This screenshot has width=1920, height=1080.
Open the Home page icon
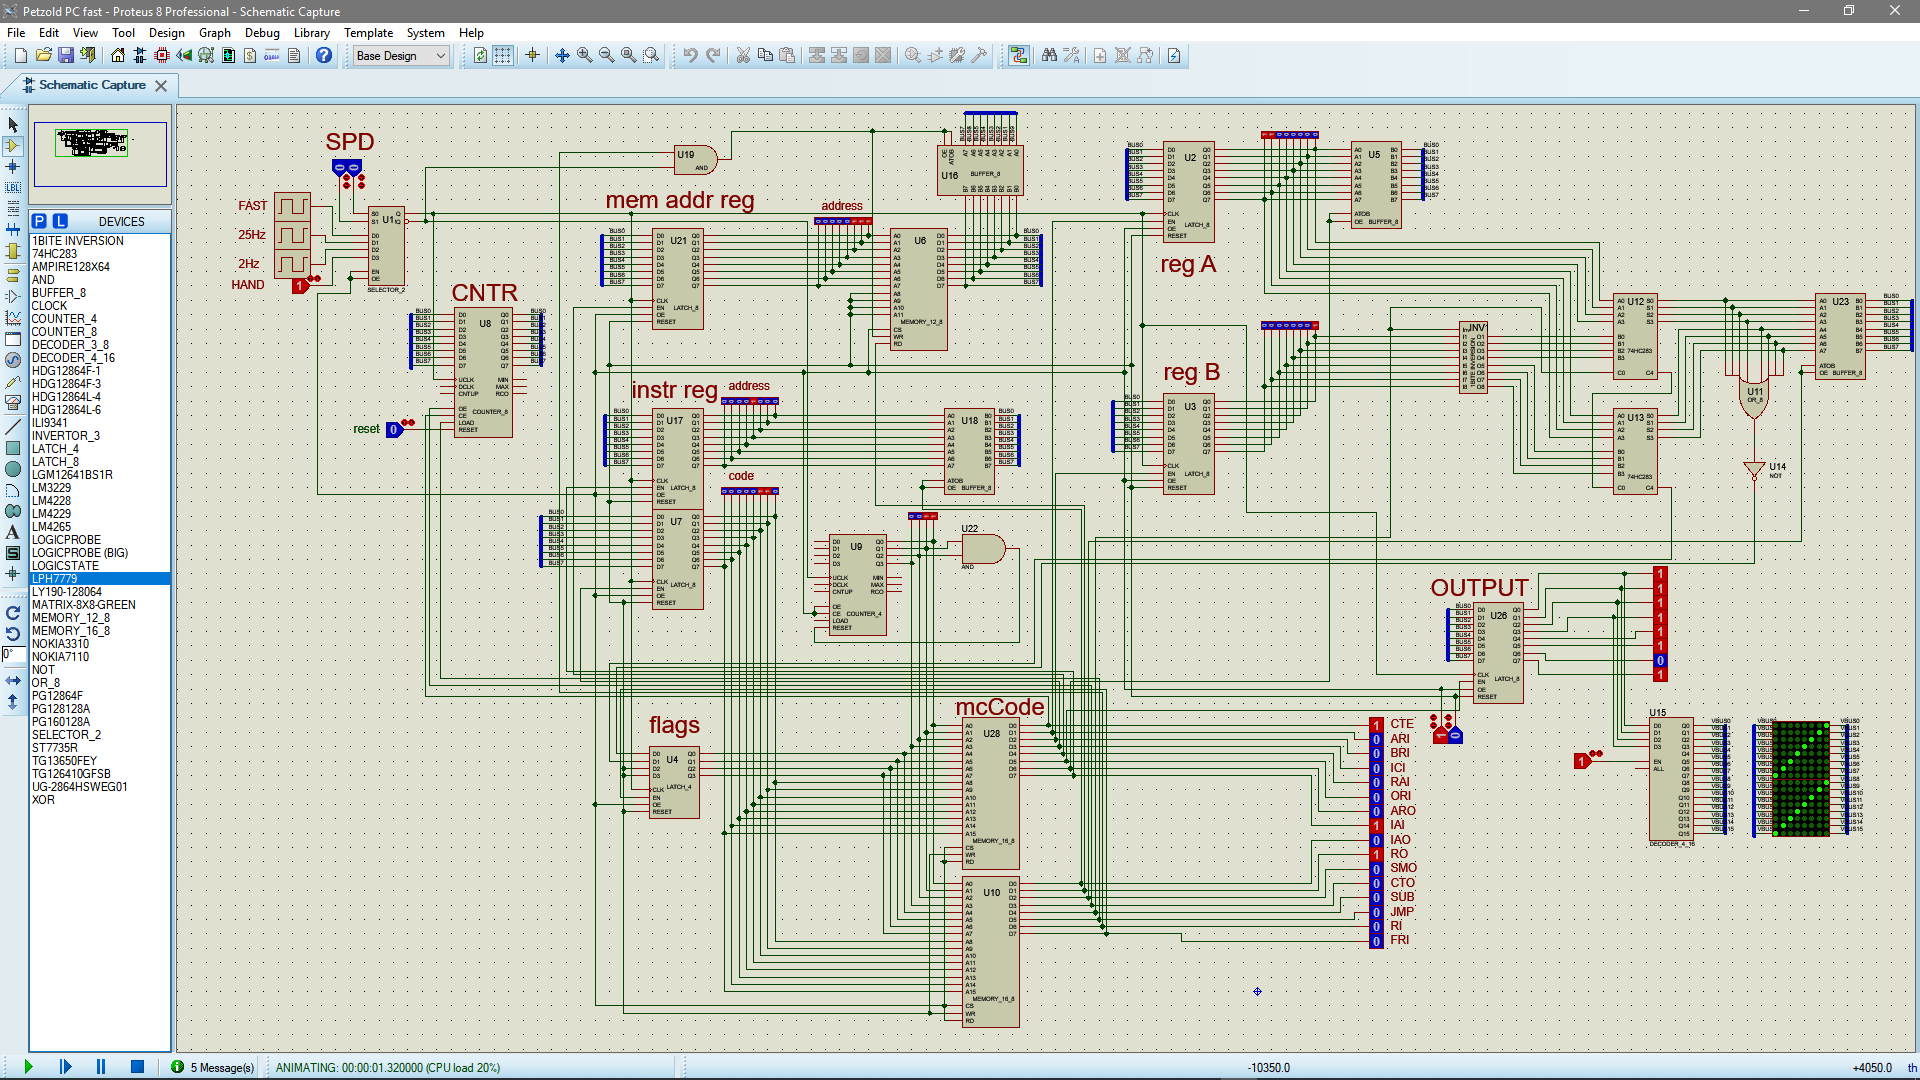click(x=118, y=56)
